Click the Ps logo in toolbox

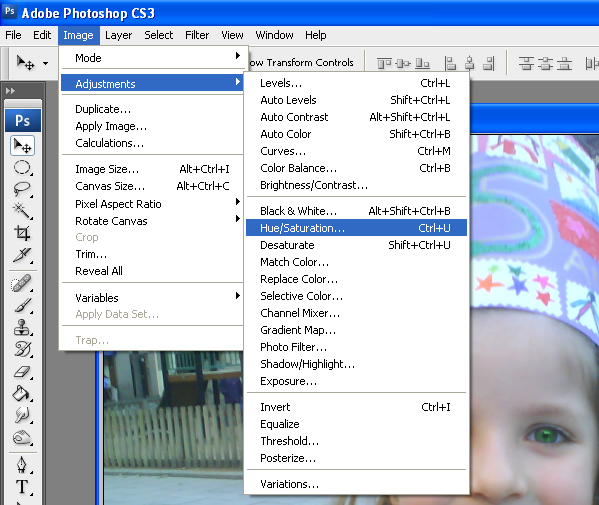[23, 120]
